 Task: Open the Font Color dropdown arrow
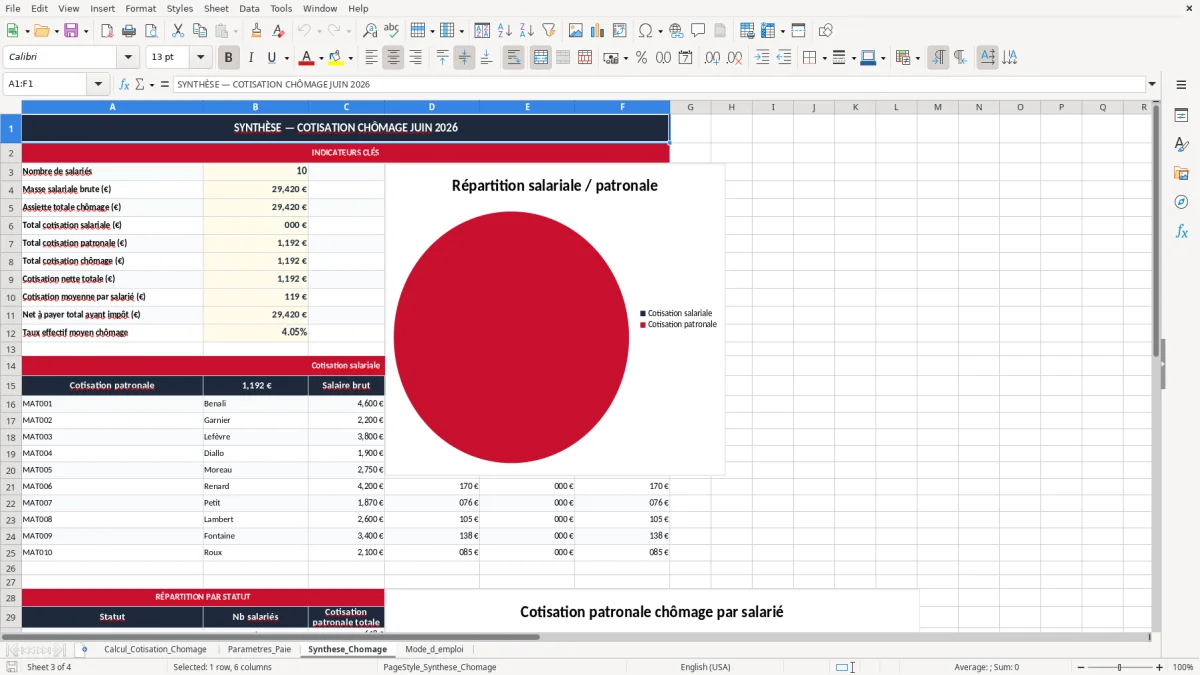click(x=321, y=58)
